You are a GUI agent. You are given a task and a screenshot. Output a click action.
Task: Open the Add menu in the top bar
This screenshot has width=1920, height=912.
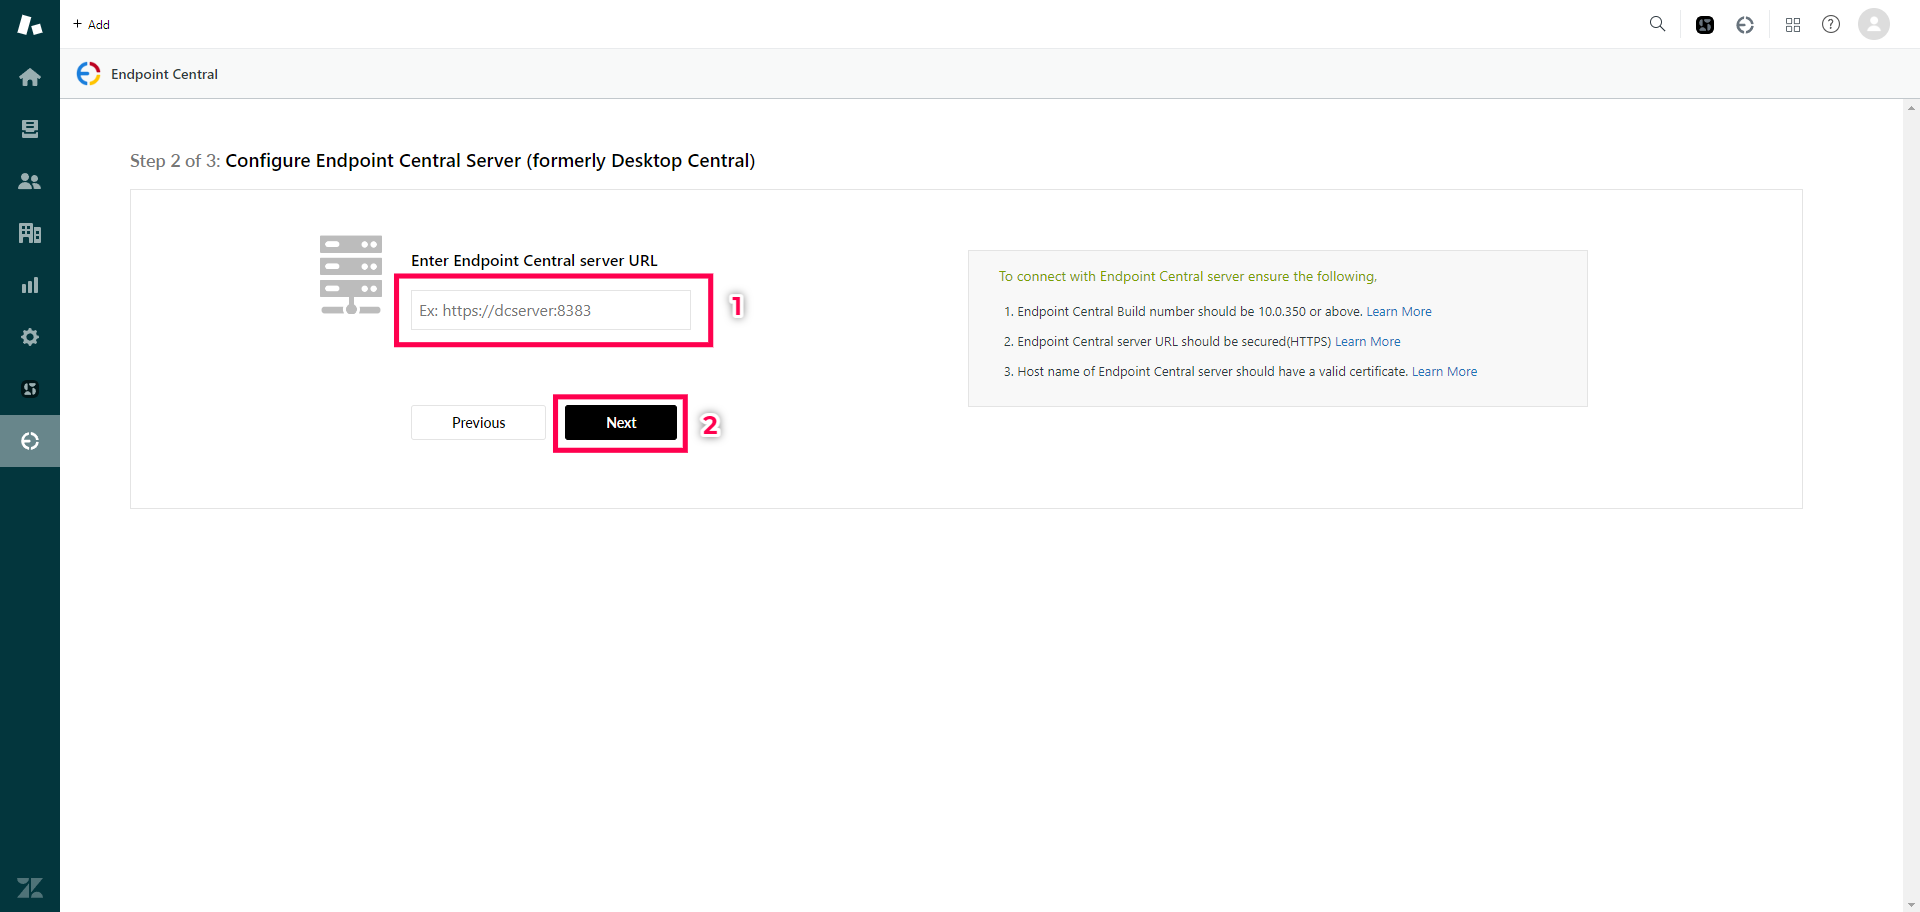coord(90,24)
